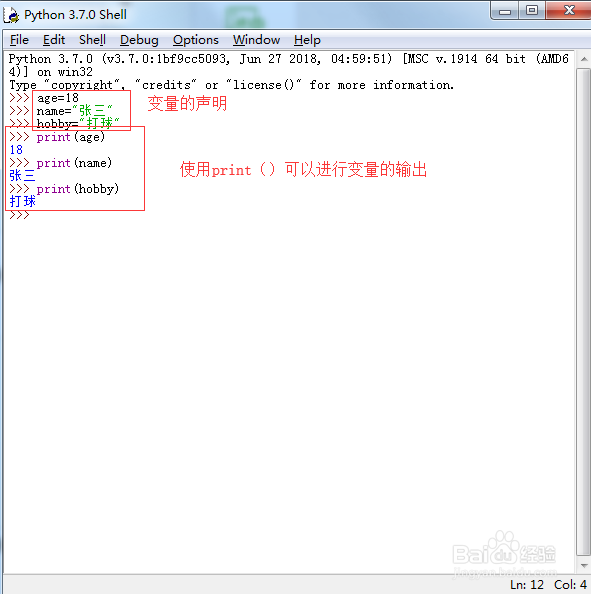This screenshot has width=591, height=594.
Task: Click the print(name) command line
Action: click(74, 163)
